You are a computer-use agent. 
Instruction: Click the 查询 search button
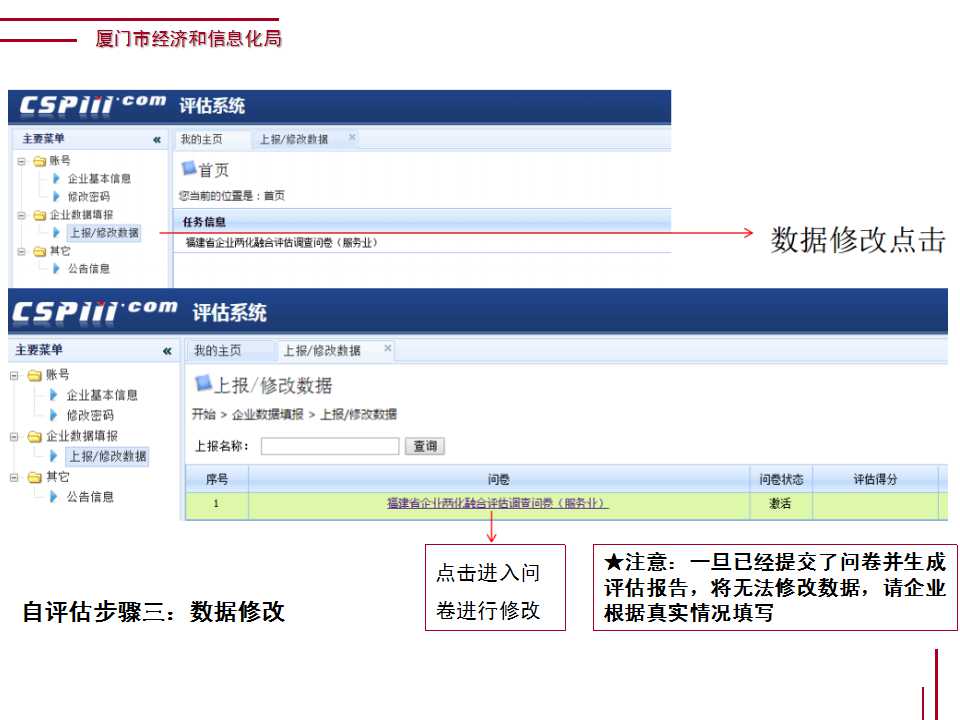(x=426, y=446)
